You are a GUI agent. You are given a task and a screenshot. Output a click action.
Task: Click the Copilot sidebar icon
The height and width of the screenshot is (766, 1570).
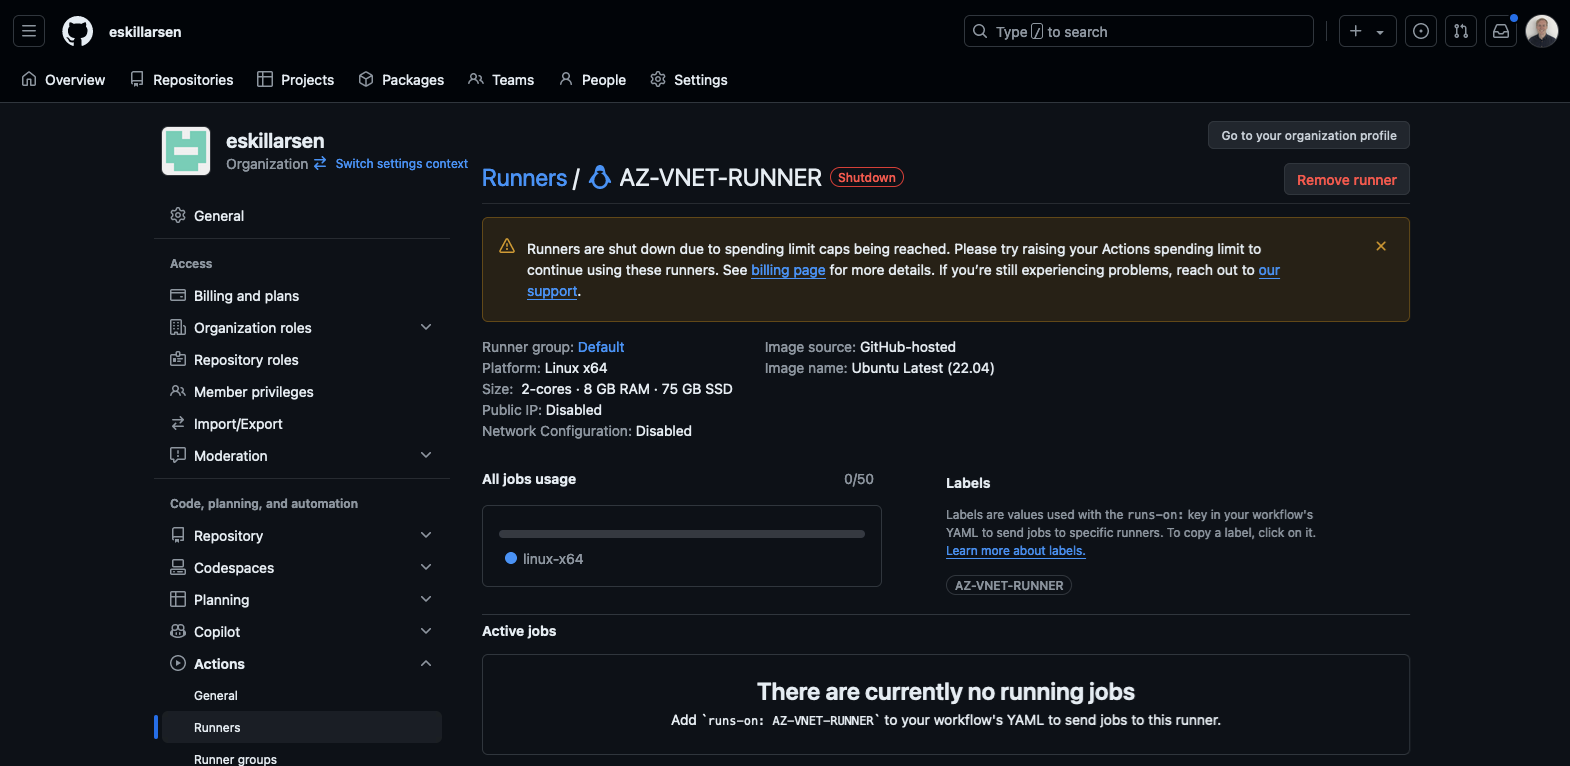pyautogui.click(x=178, y=631)
